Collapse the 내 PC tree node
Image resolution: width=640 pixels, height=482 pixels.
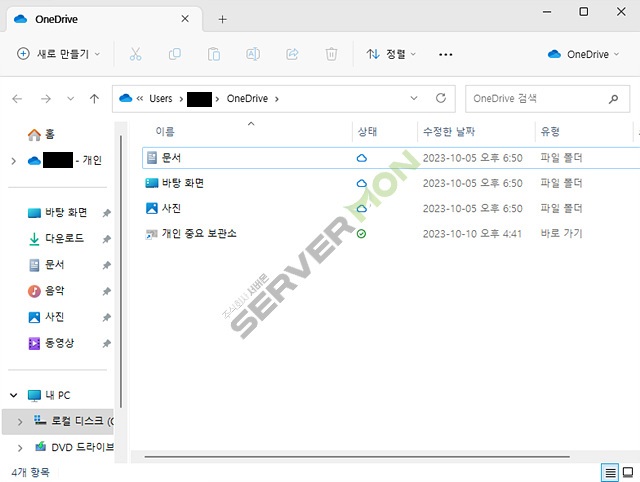point(13,395)
